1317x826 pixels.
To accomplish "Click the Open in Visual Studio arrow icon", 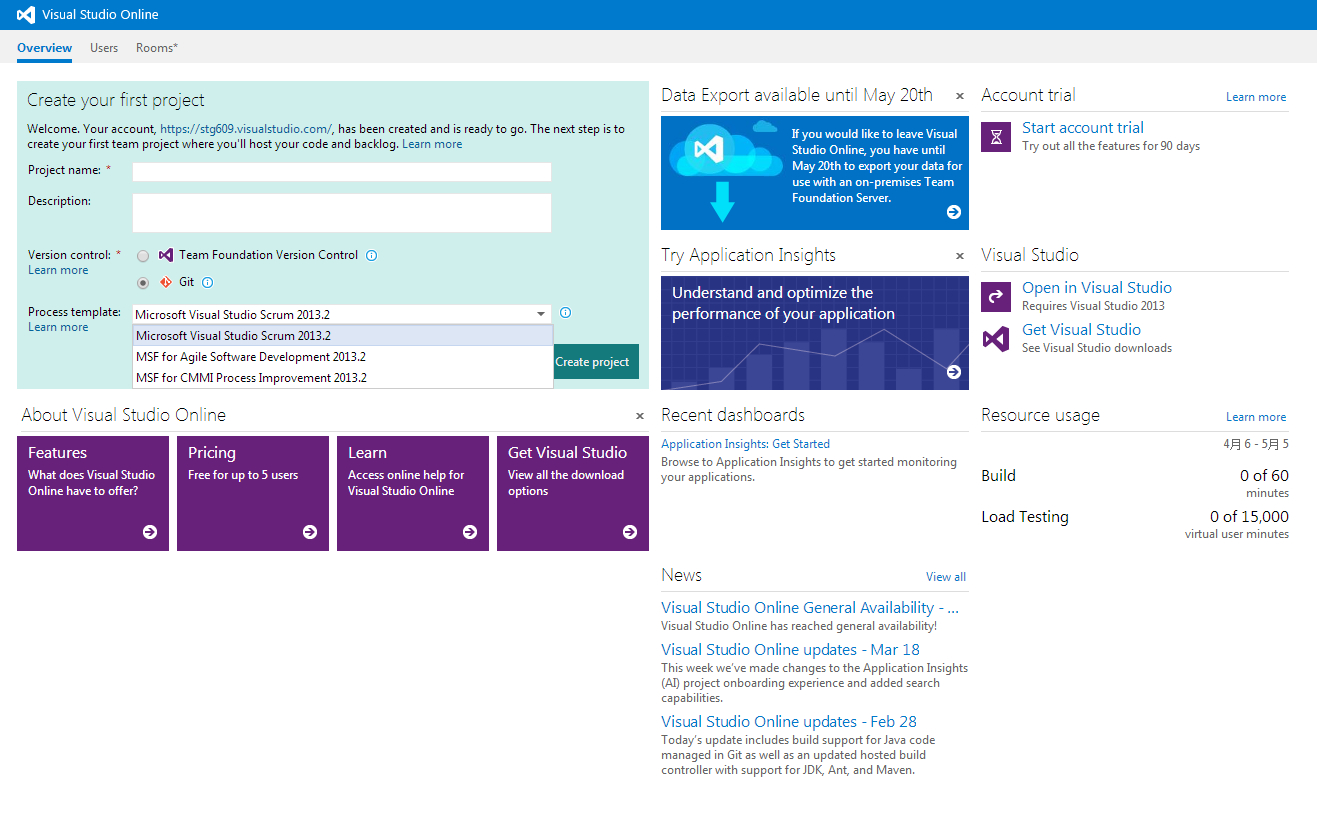I will click(x=996, y=297).
